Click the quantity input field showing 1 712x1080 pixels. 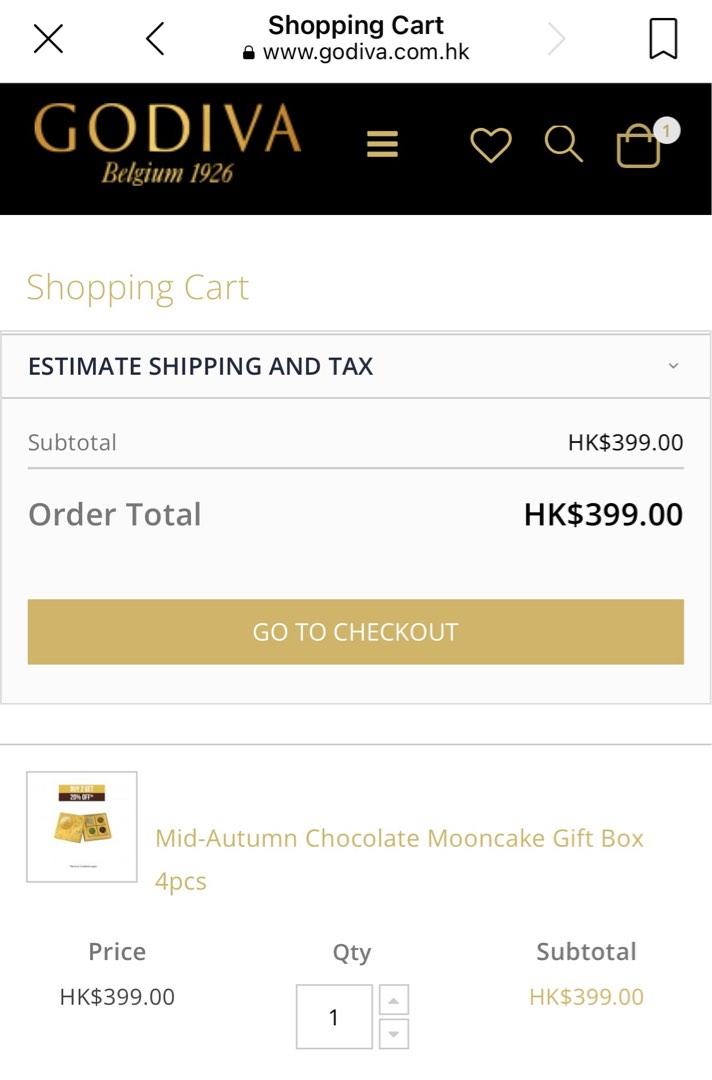pos(334,1016)
